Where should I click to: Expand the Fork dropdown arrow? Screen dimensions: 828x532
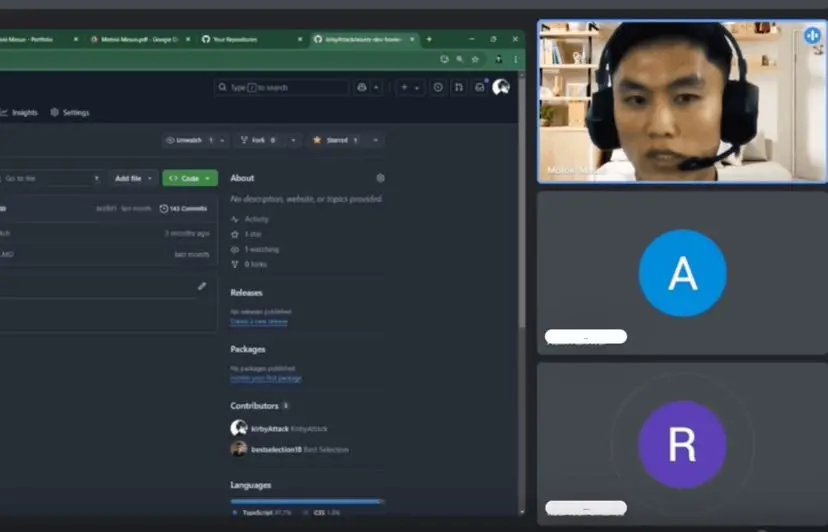coord(294,140)
